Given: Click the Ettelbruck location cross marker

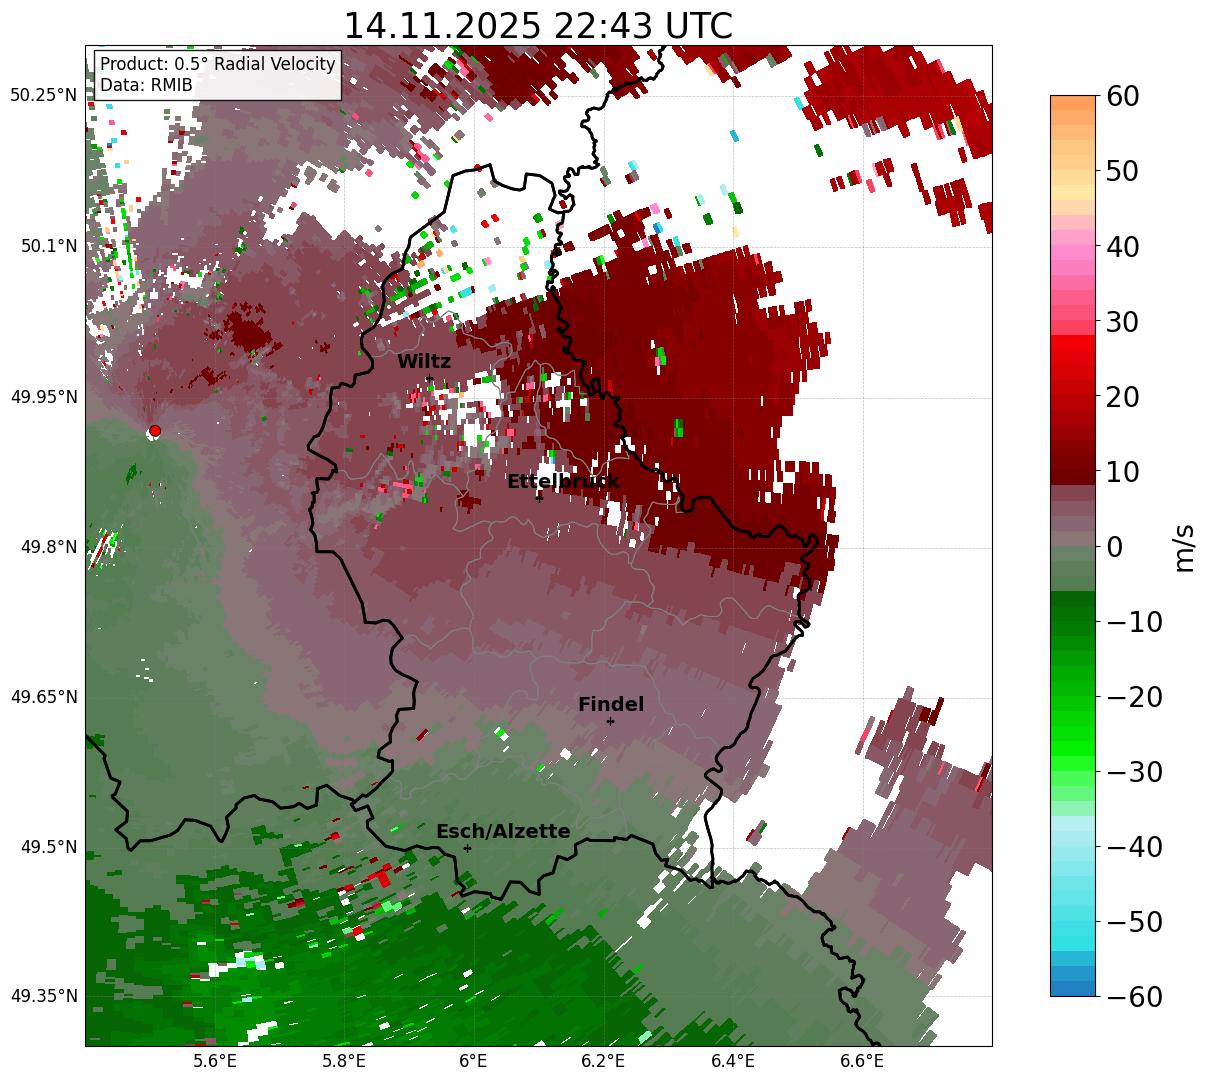Looking at the screenshot, I should click(x=539, y=497).
